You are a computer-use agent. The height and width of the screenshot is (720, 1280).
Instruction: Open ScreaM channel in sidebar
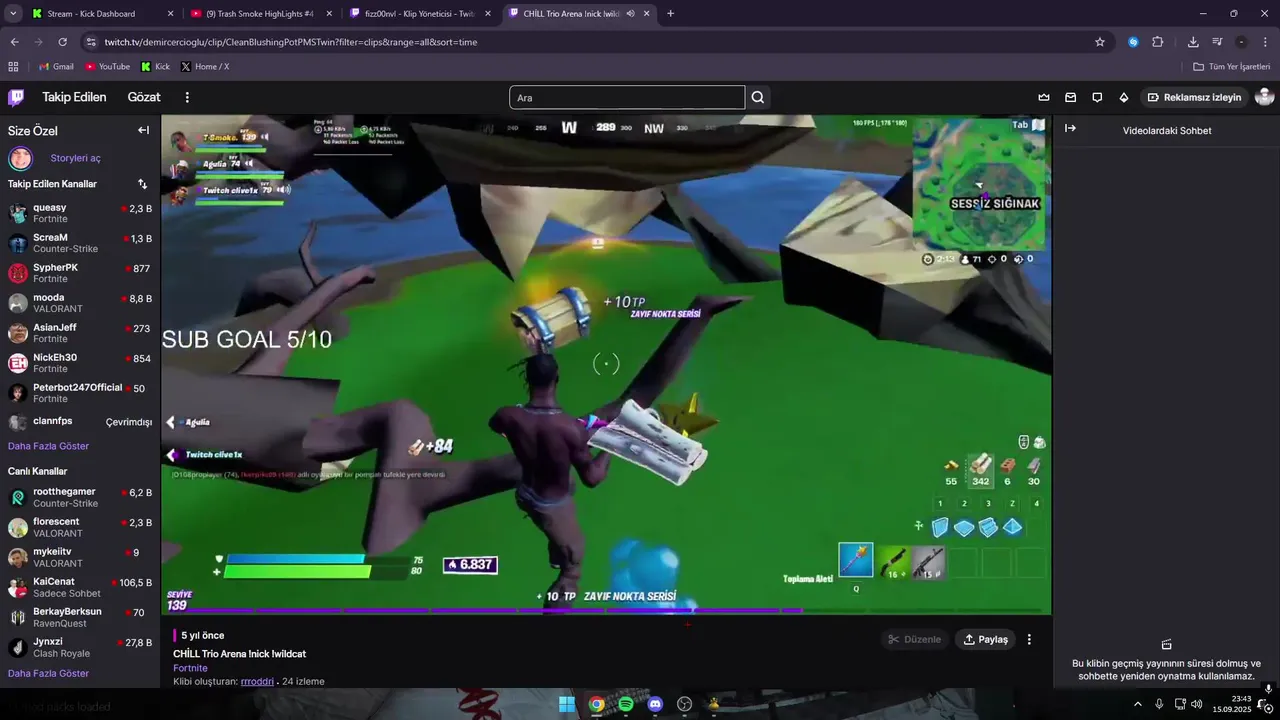pyautogui.click(x=80, y=243)
